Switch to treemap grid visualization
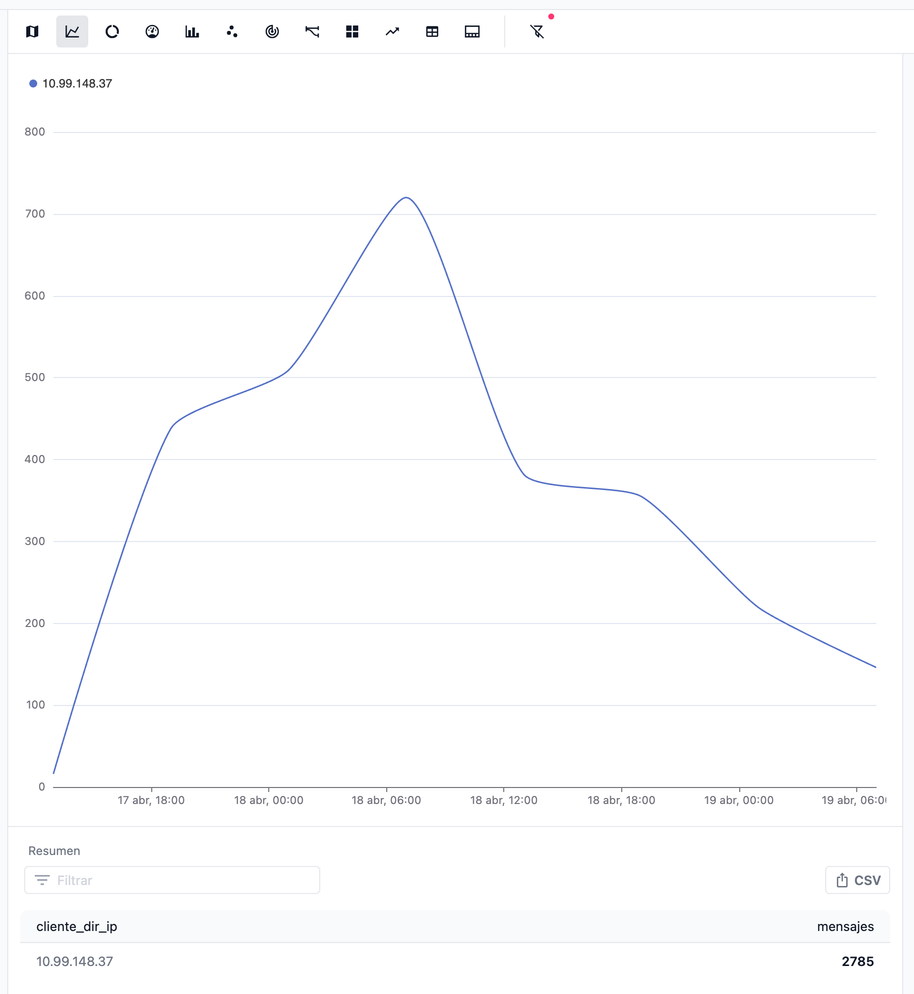This screenshot has height=994, width=914. point(352,32)
